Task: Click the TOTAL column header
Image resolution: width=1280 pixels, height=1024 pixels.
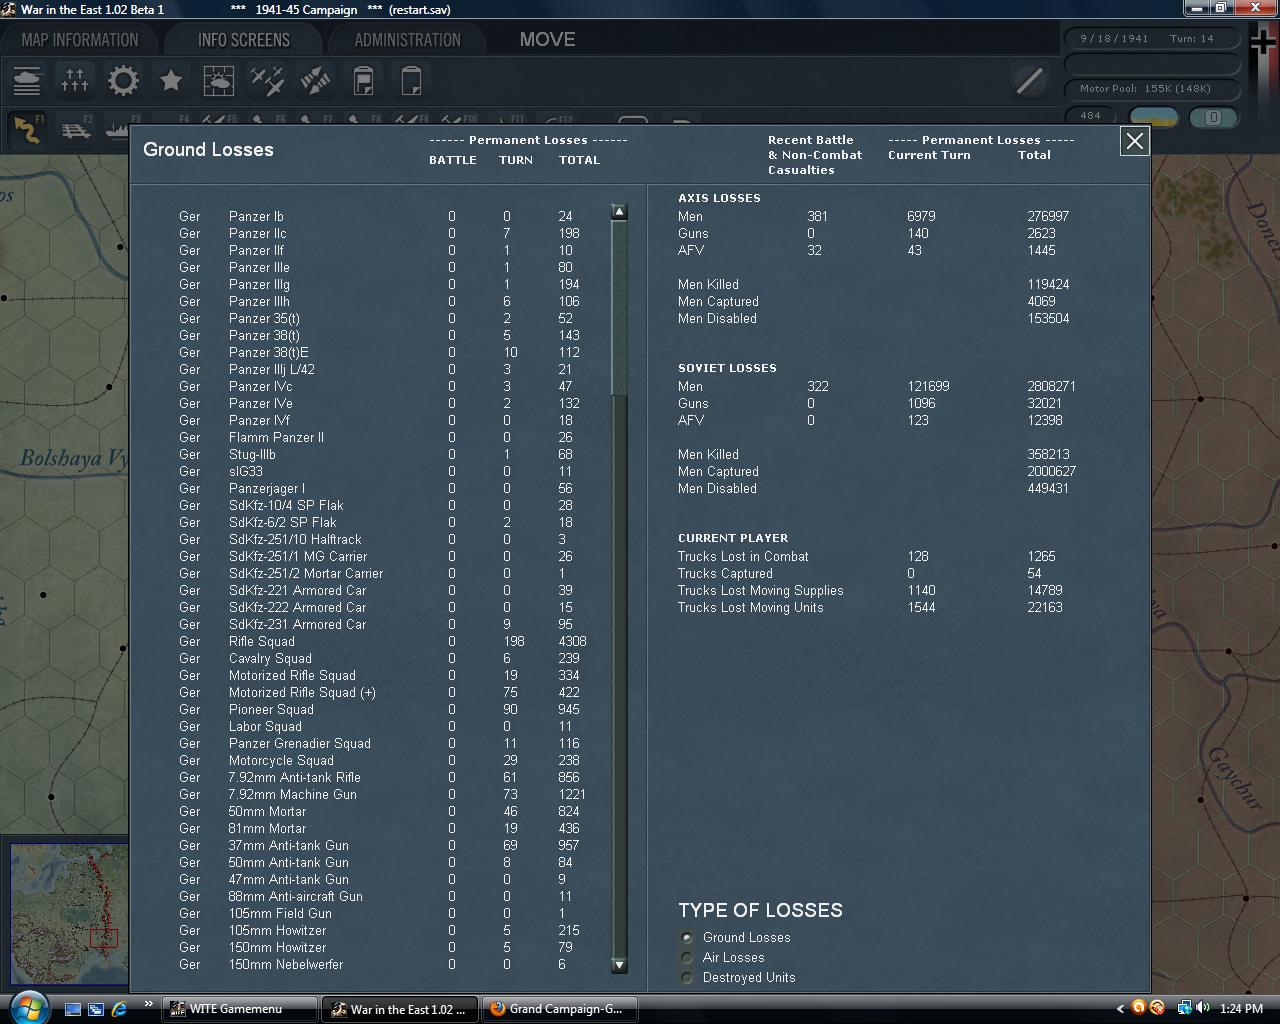Action: (579, 160)
